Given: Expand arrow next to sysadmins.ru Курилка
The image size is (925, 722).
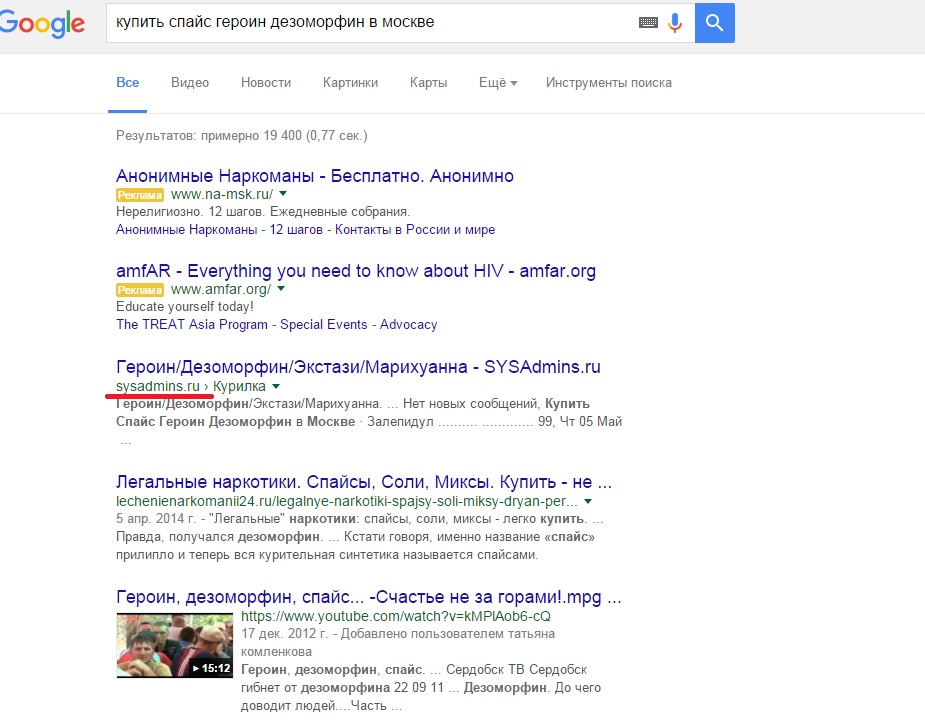Looking at the screenshot, I should [x=276, y=386].
